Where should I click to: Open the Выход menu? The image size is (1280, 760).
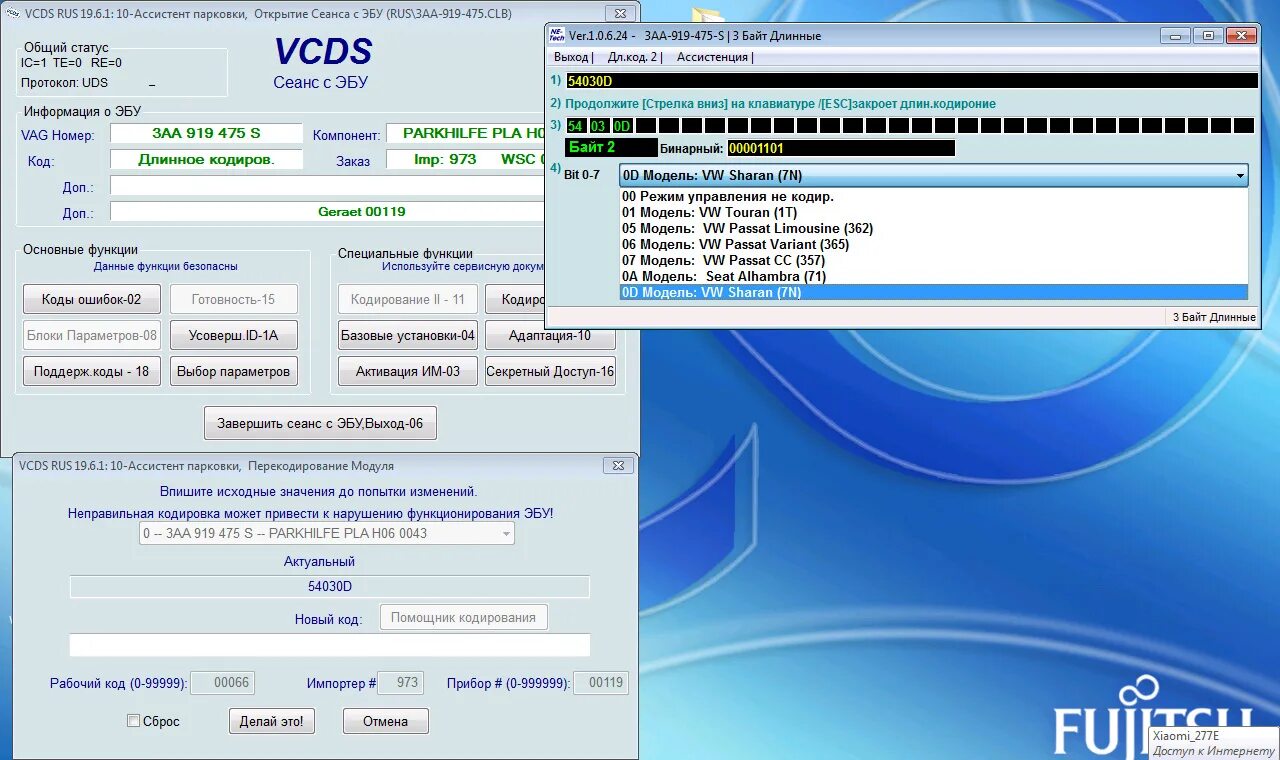click(x=572, y=57)
